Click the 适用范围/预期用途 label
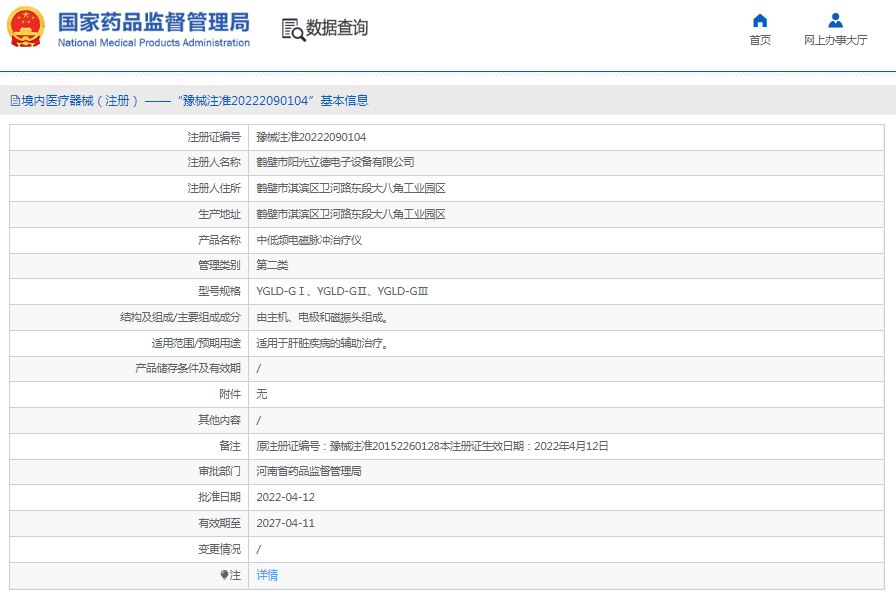896x594 pixels. pyautogui.click(x=196, y=343)
